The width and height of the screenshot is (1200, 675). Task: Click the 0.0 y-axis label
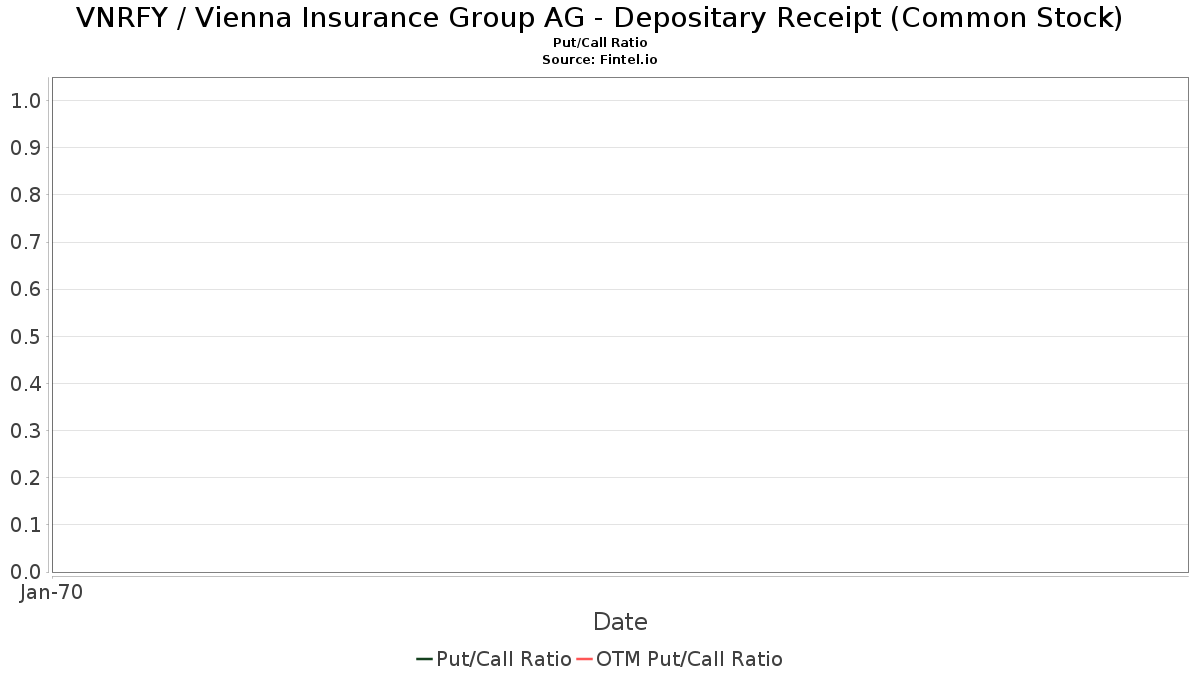26,572
